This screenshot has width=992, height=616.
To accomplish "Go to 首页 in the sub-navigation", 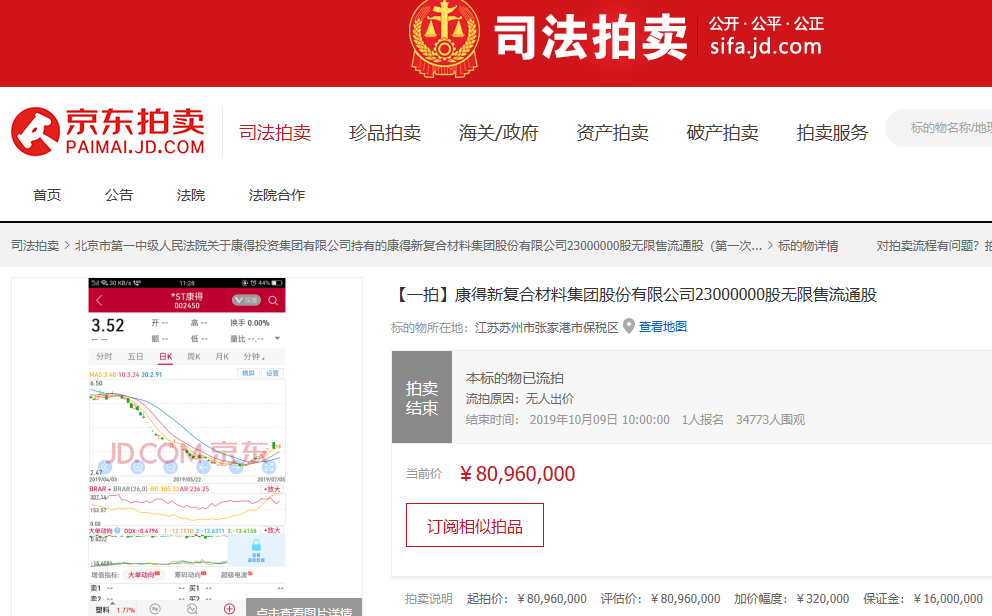I will [x=47, y=195].
